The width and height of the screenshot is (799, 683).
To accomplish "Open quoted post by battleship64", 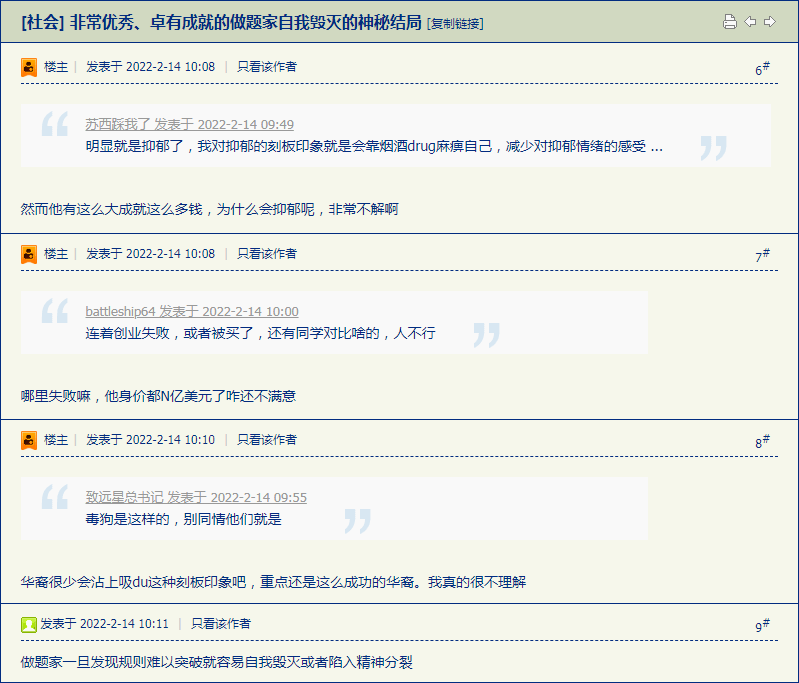I will point(192,311).
